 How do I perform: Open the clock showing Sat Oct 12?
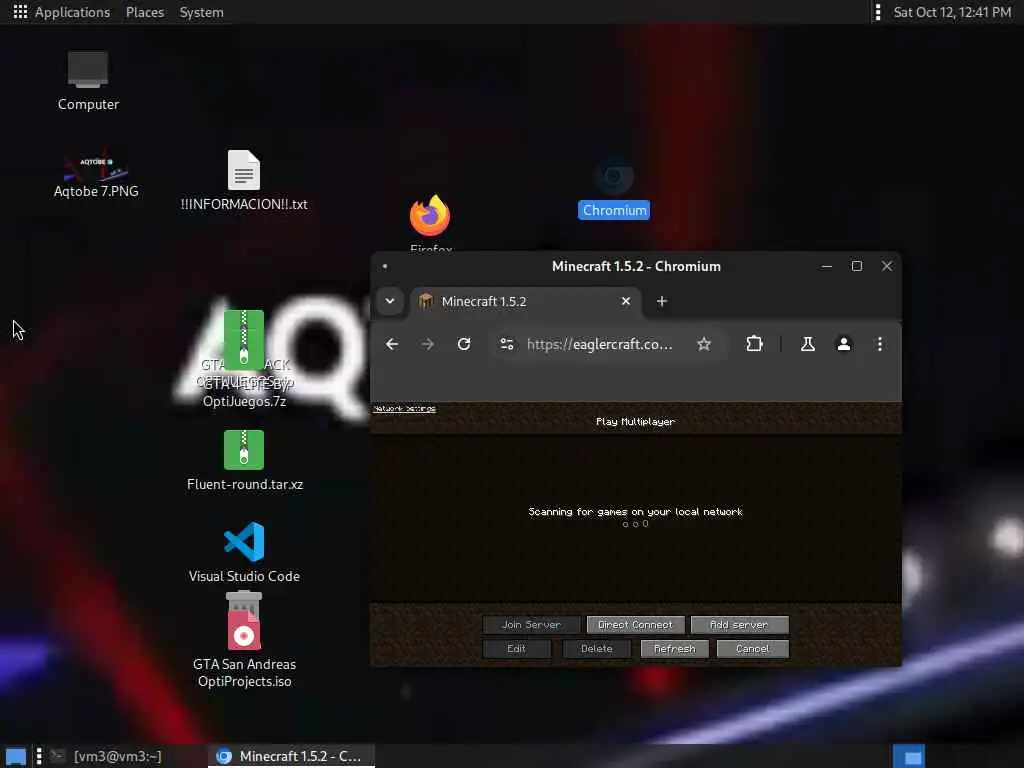coord(952,12)
